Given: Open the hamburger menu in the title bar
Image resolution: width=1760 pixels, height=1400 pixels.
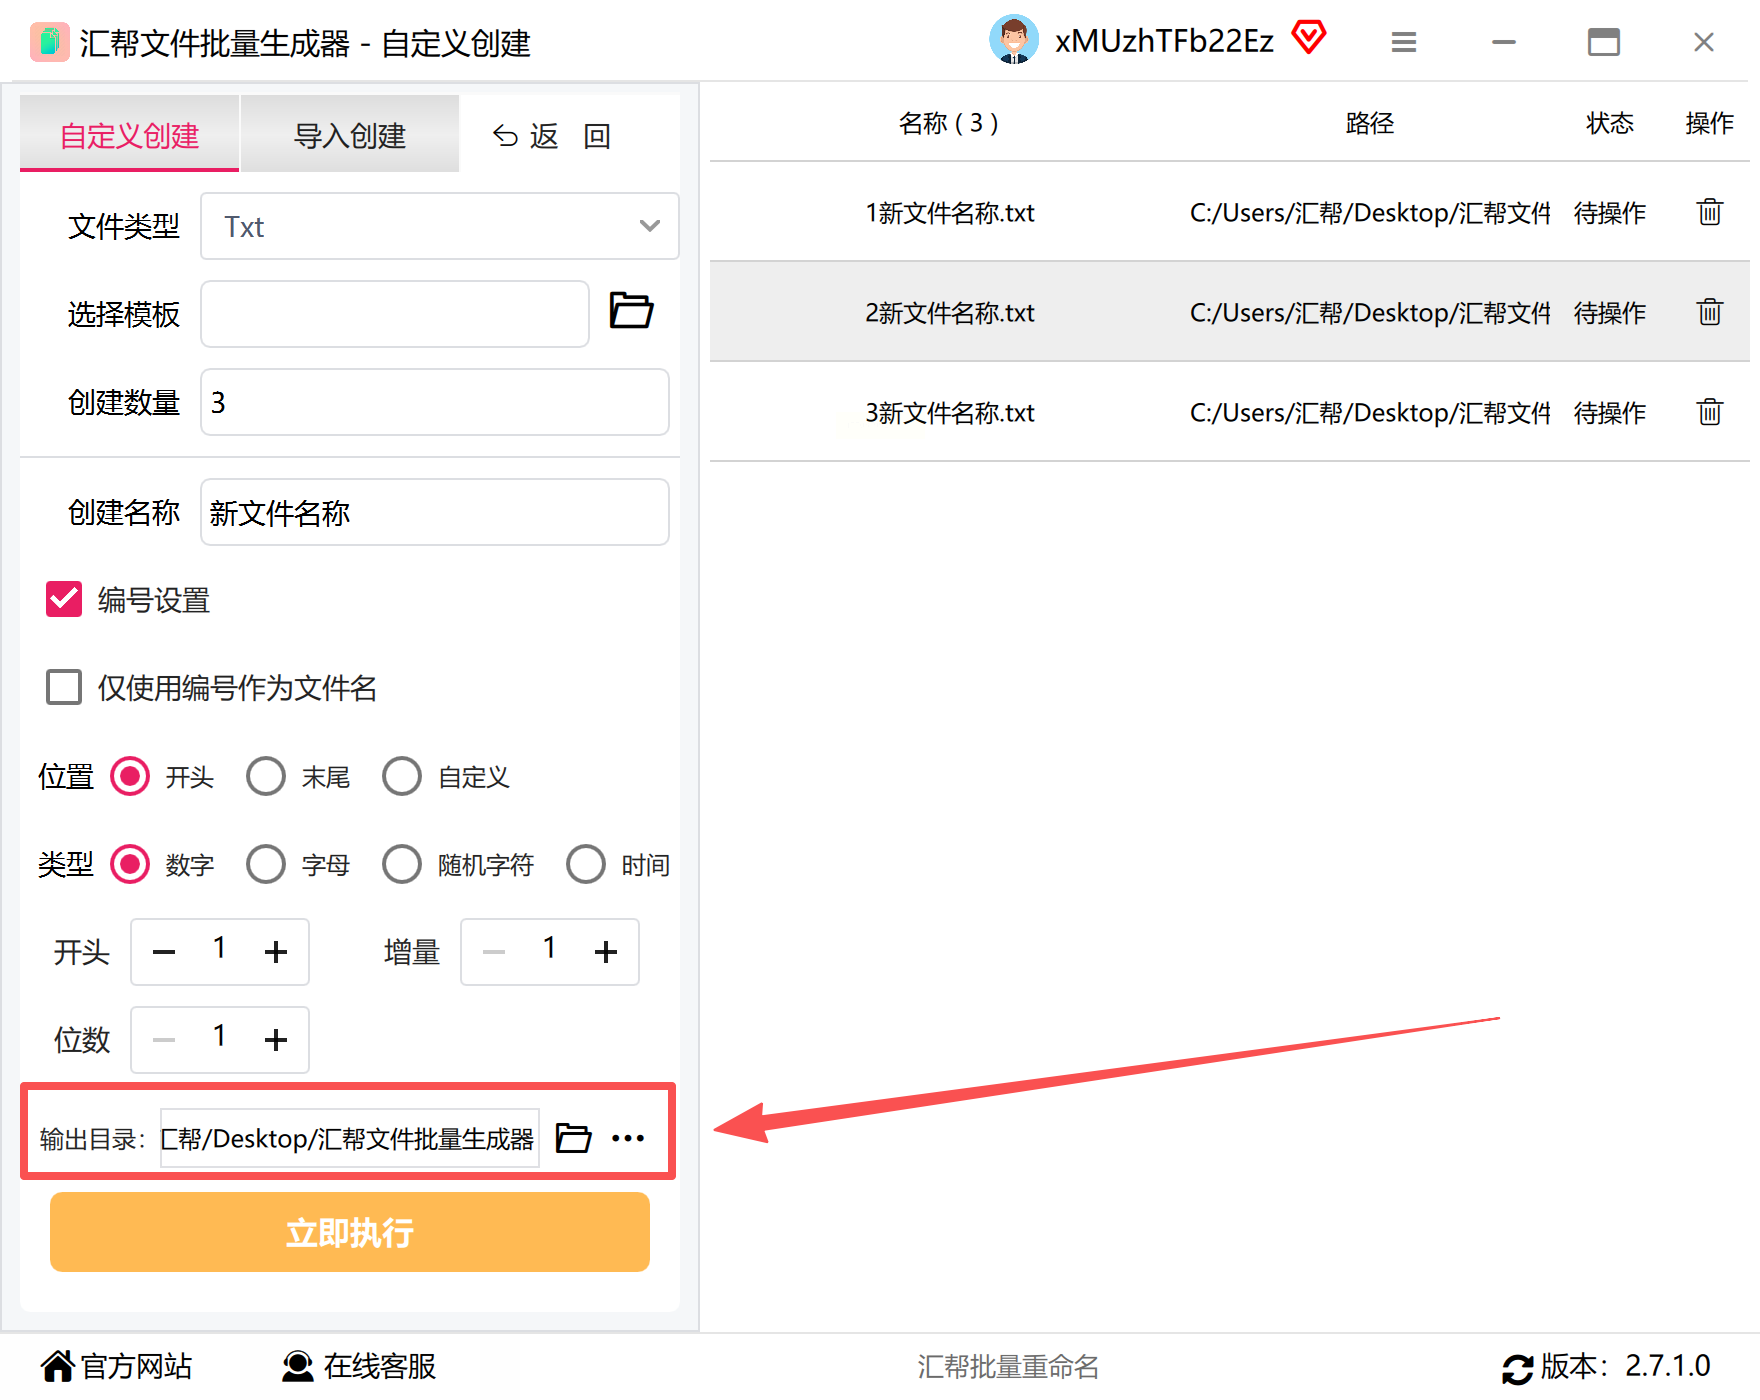Looking at the screenshot, I should click(x=1404, y=42).
